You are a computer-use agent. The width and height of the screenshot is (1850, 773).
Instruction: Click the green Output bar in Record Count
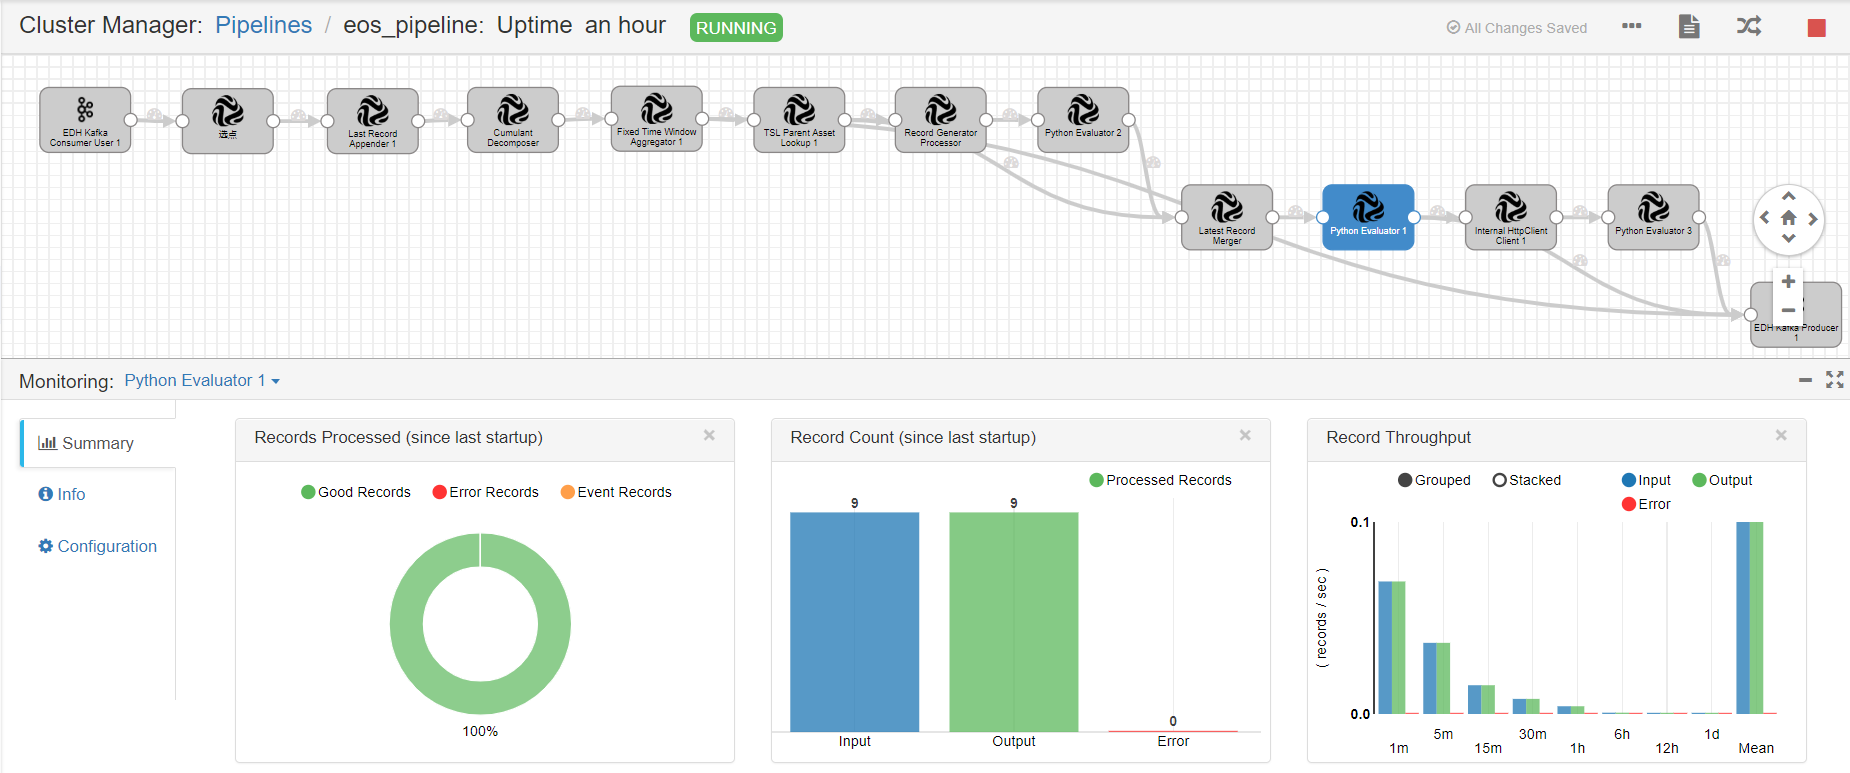(1014, 622)
